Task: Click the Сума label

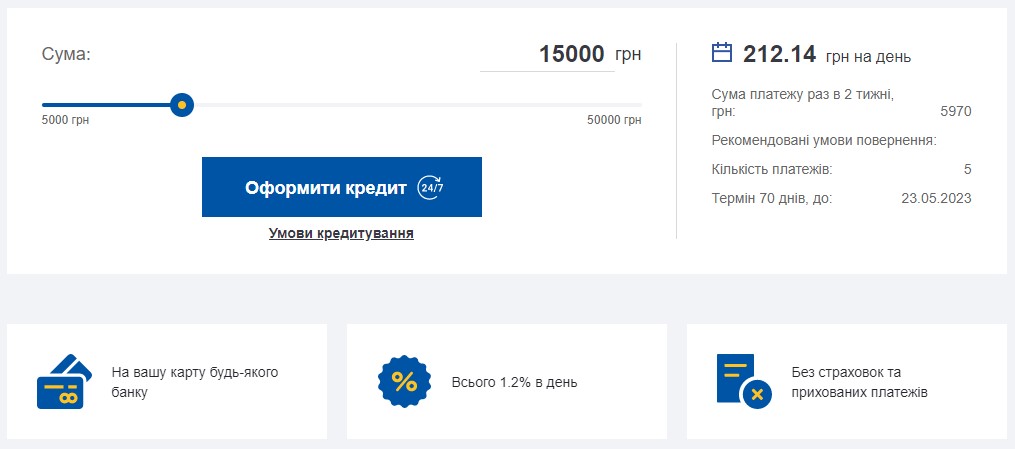Action: click(66, 54)
